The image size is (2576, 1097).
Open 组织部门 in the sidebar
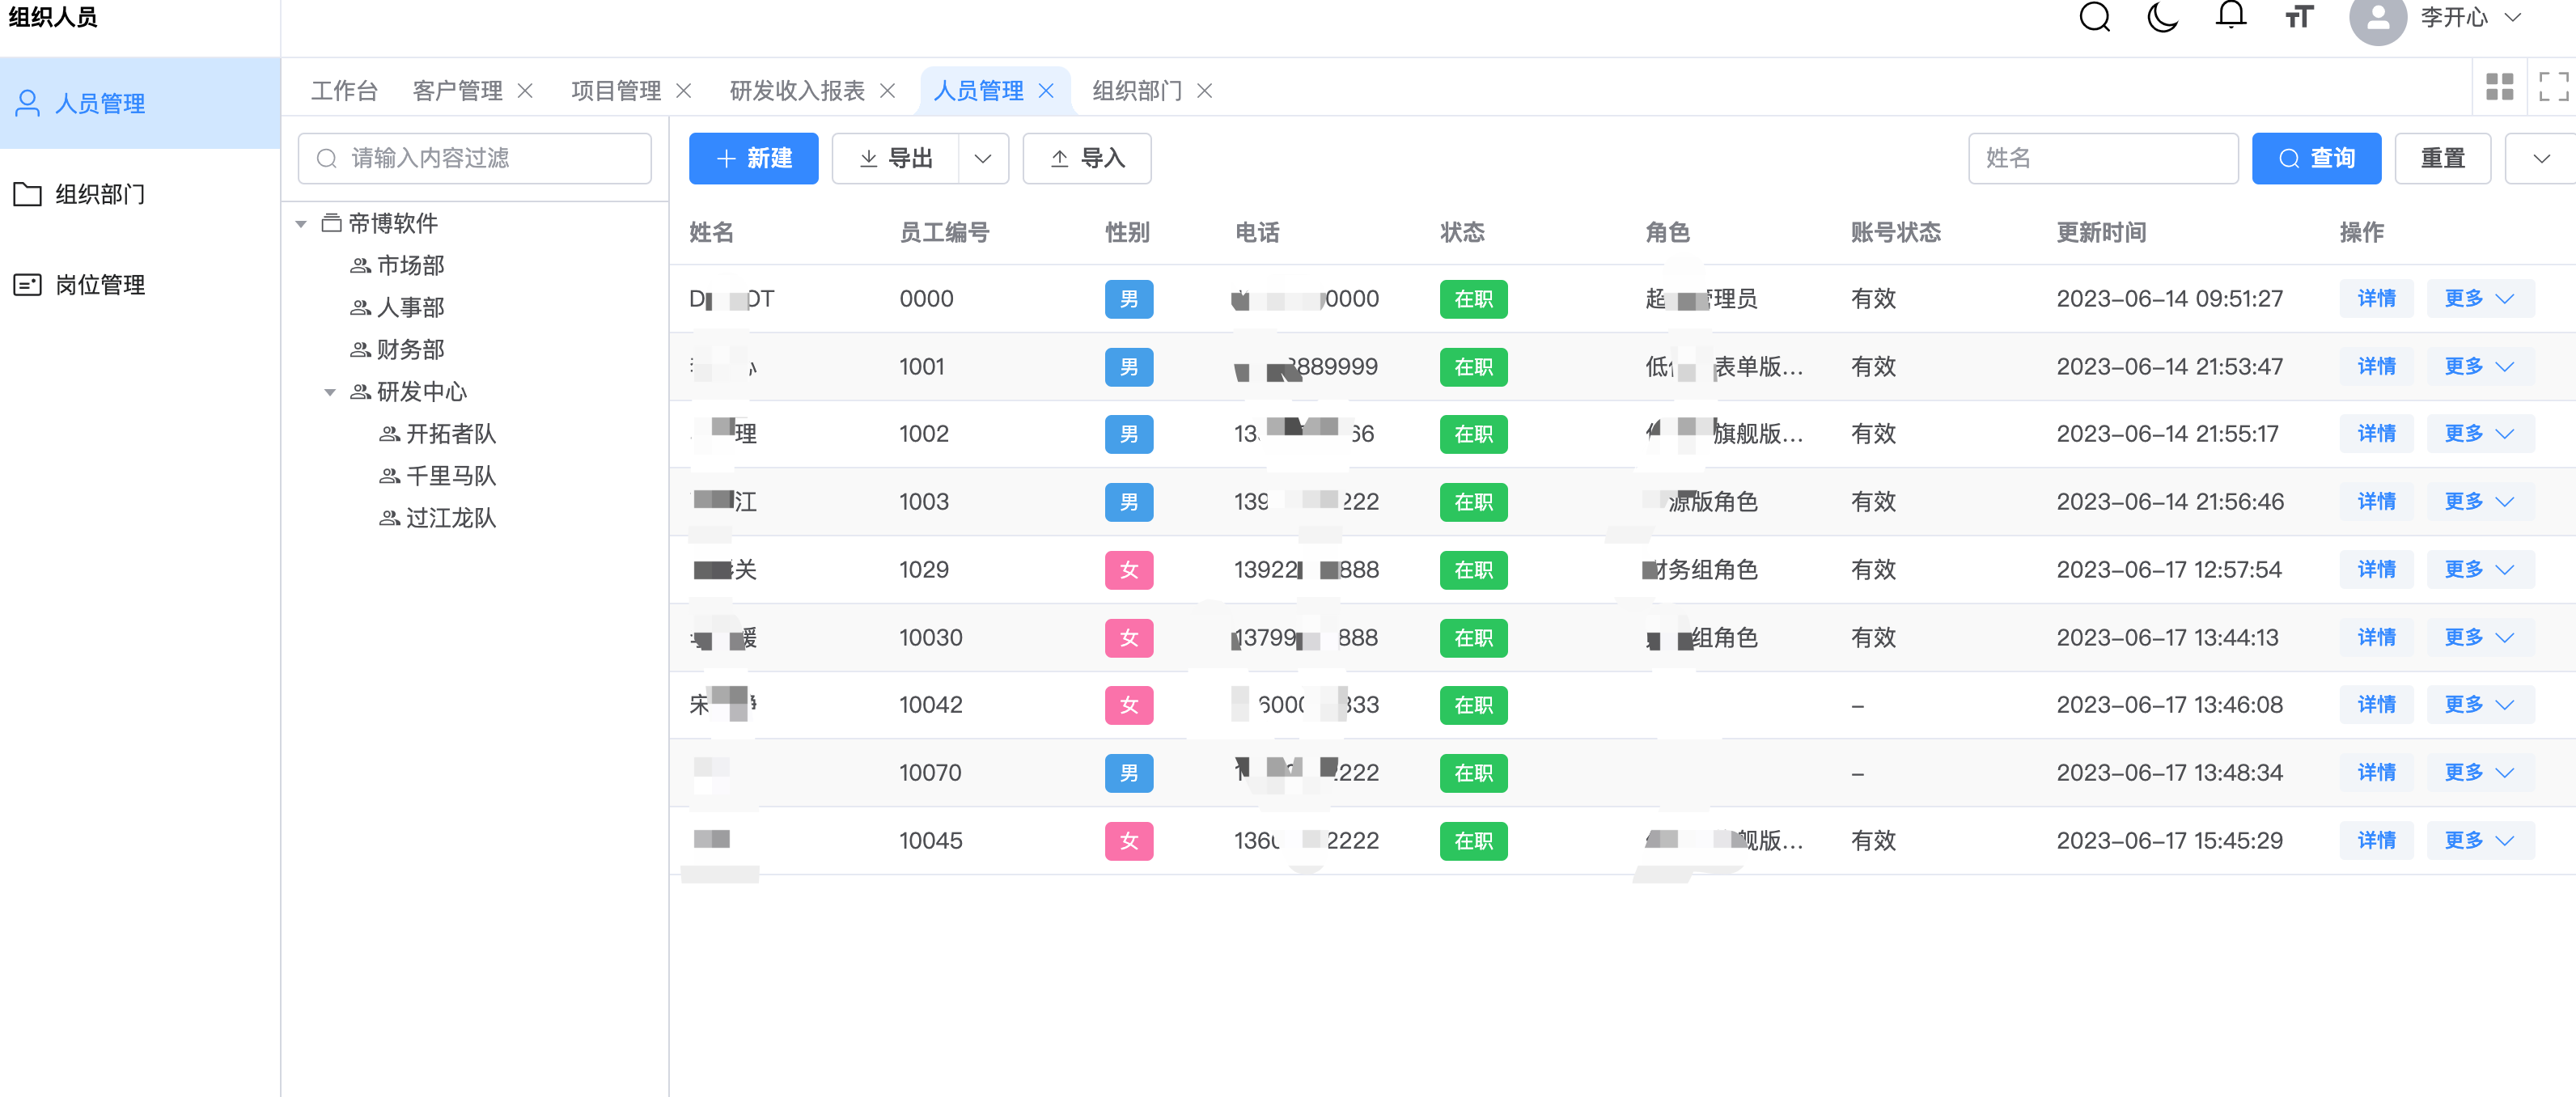140,194
